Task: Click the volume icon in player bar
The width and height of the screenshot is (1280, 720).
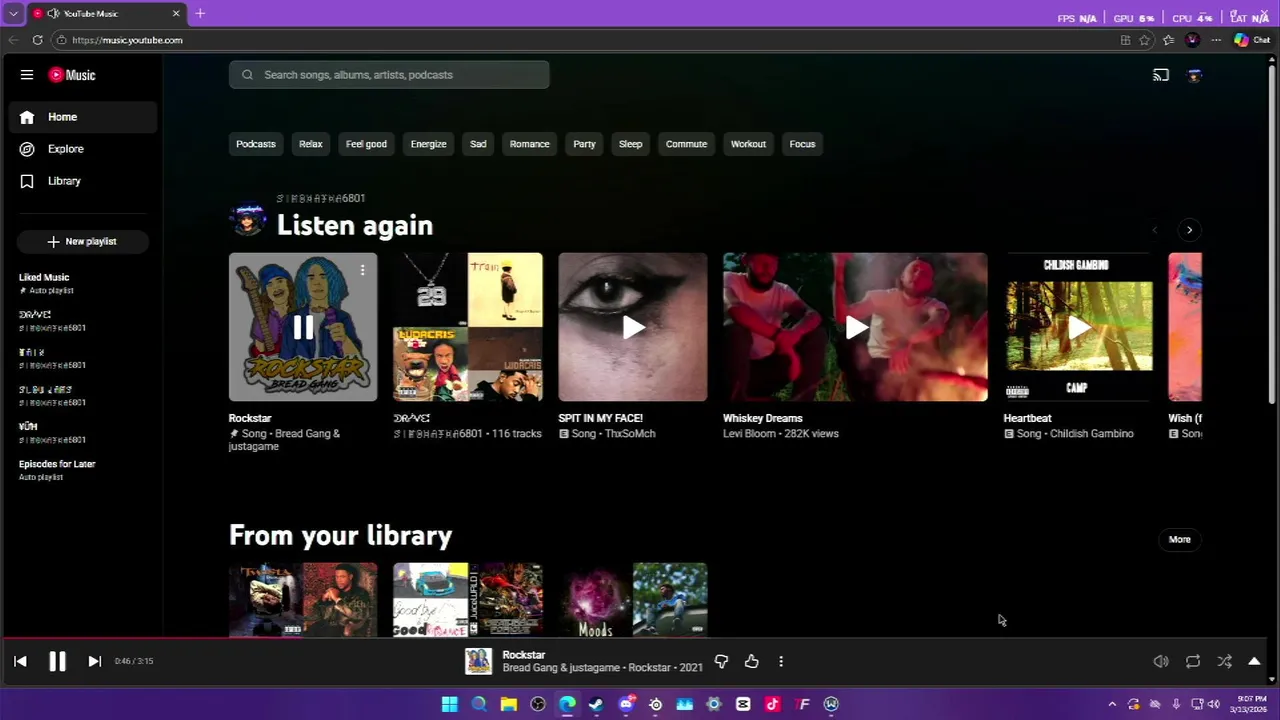Action: coord(1161,661)
